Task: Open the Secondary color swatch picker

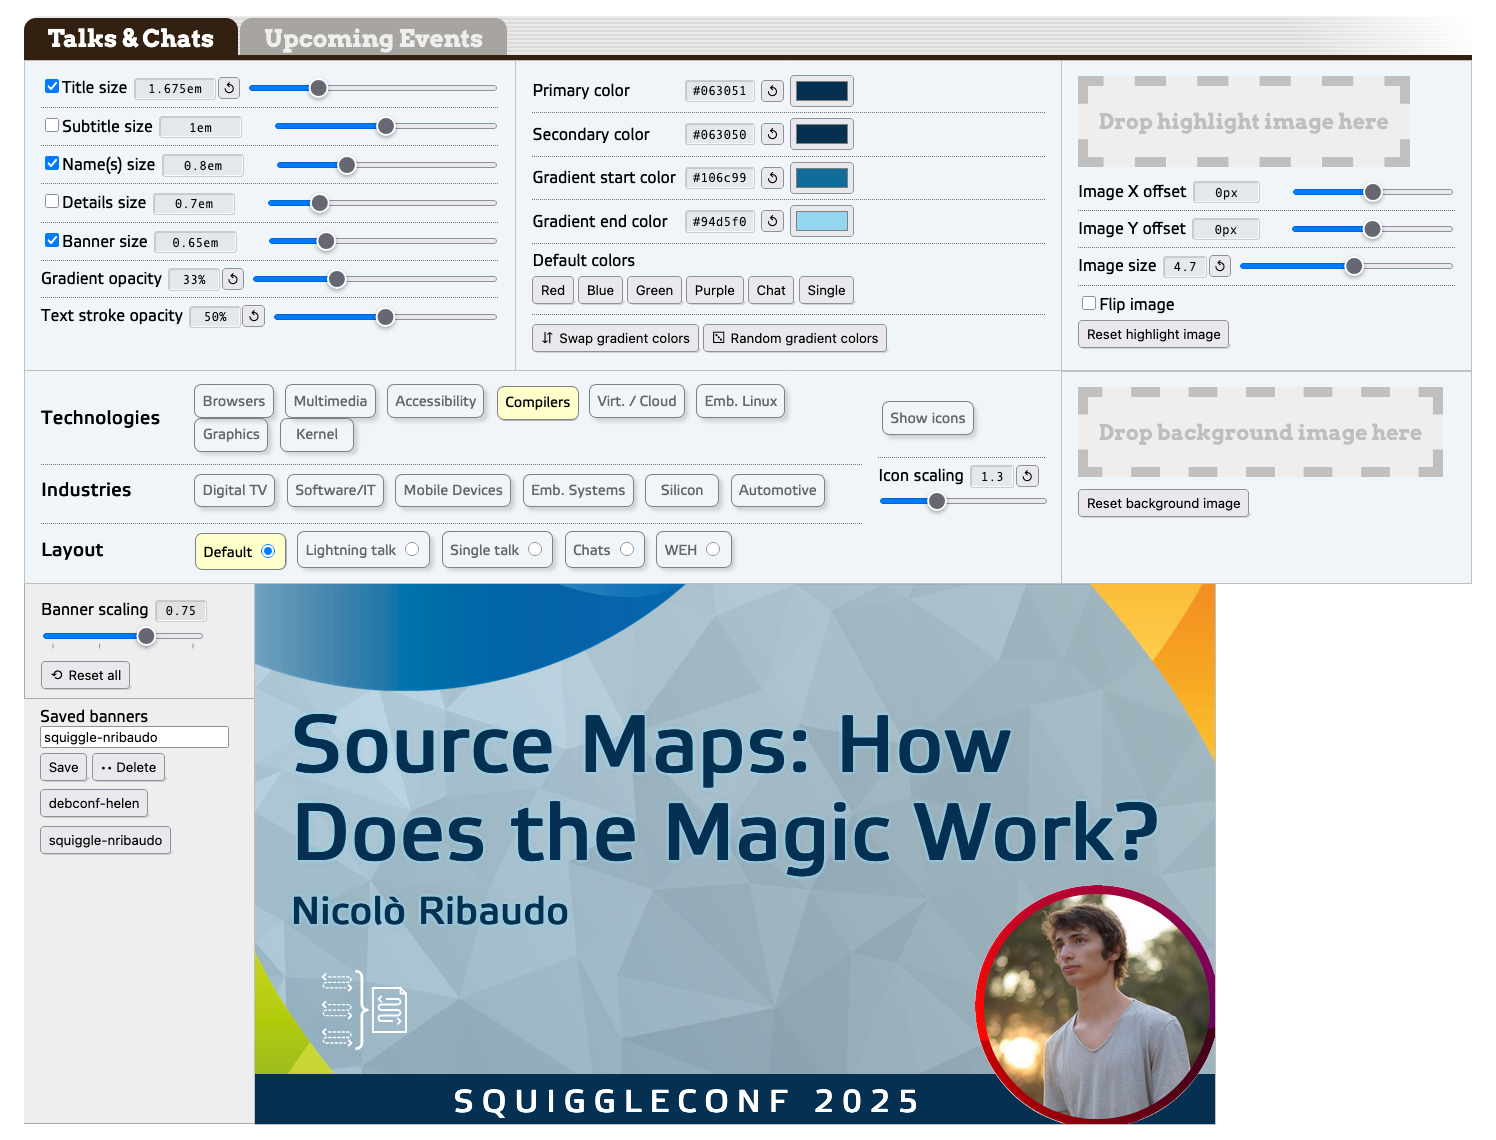Action: coord(821,134)
